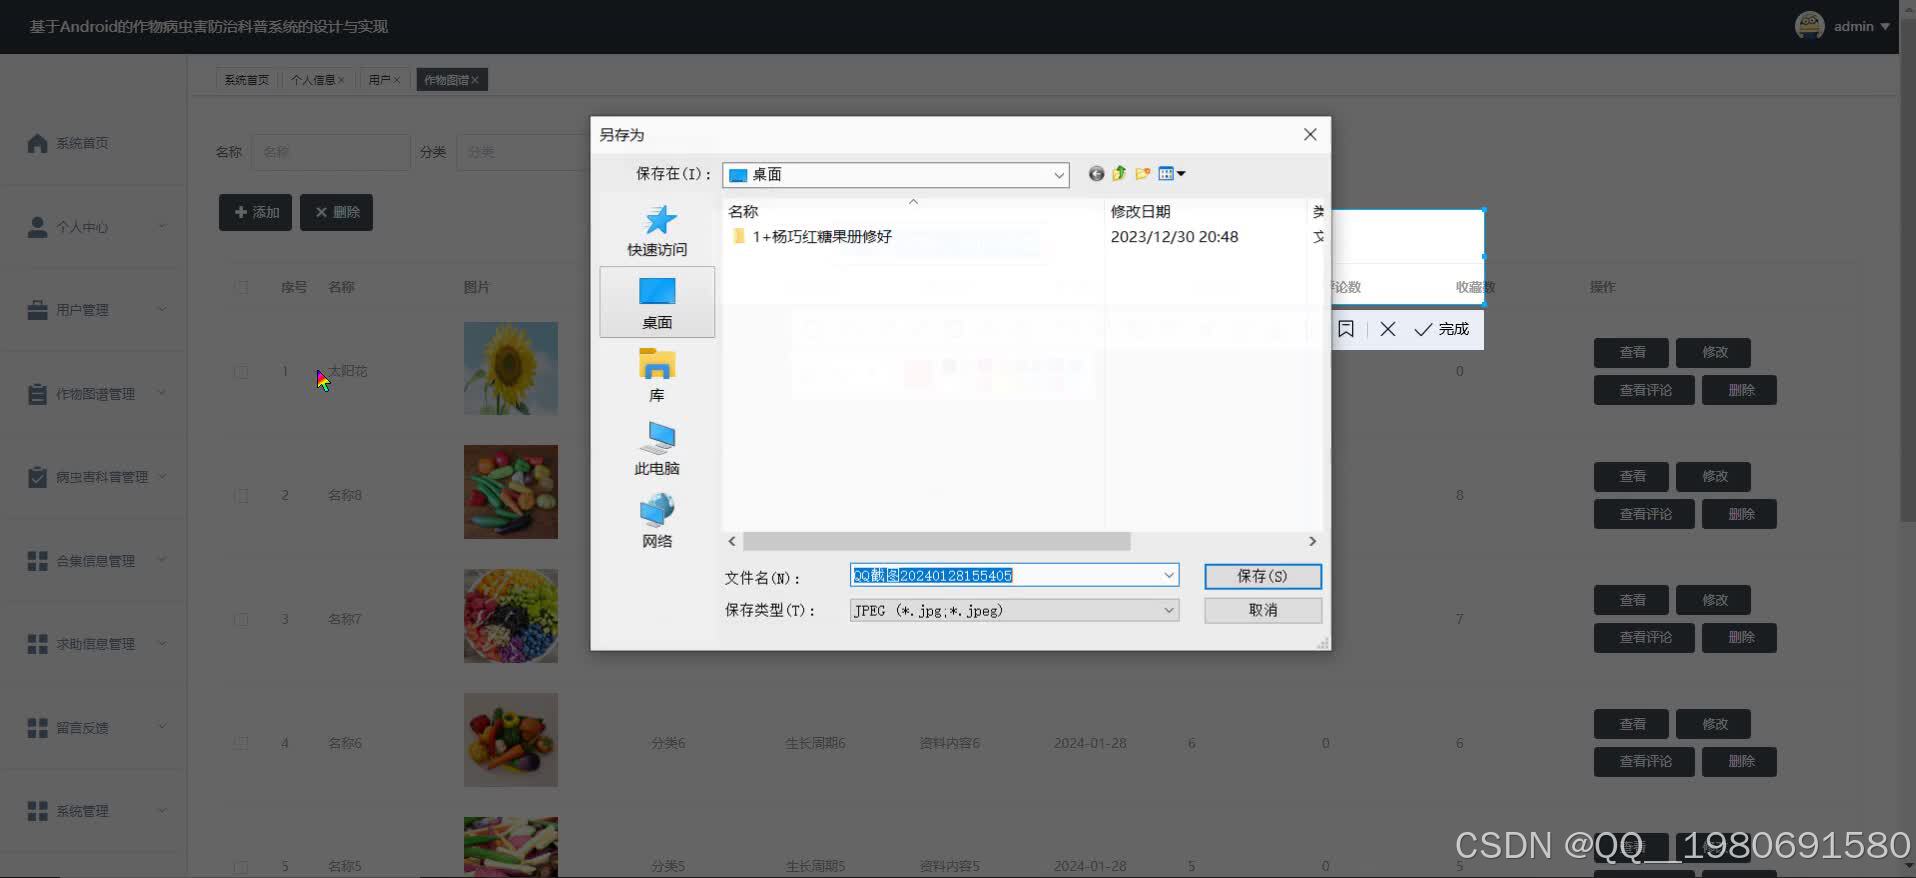This screenshot has width=1916, height=878.
Task: Sort by 名称 column header in dialog
Action: tap(743, 212)
